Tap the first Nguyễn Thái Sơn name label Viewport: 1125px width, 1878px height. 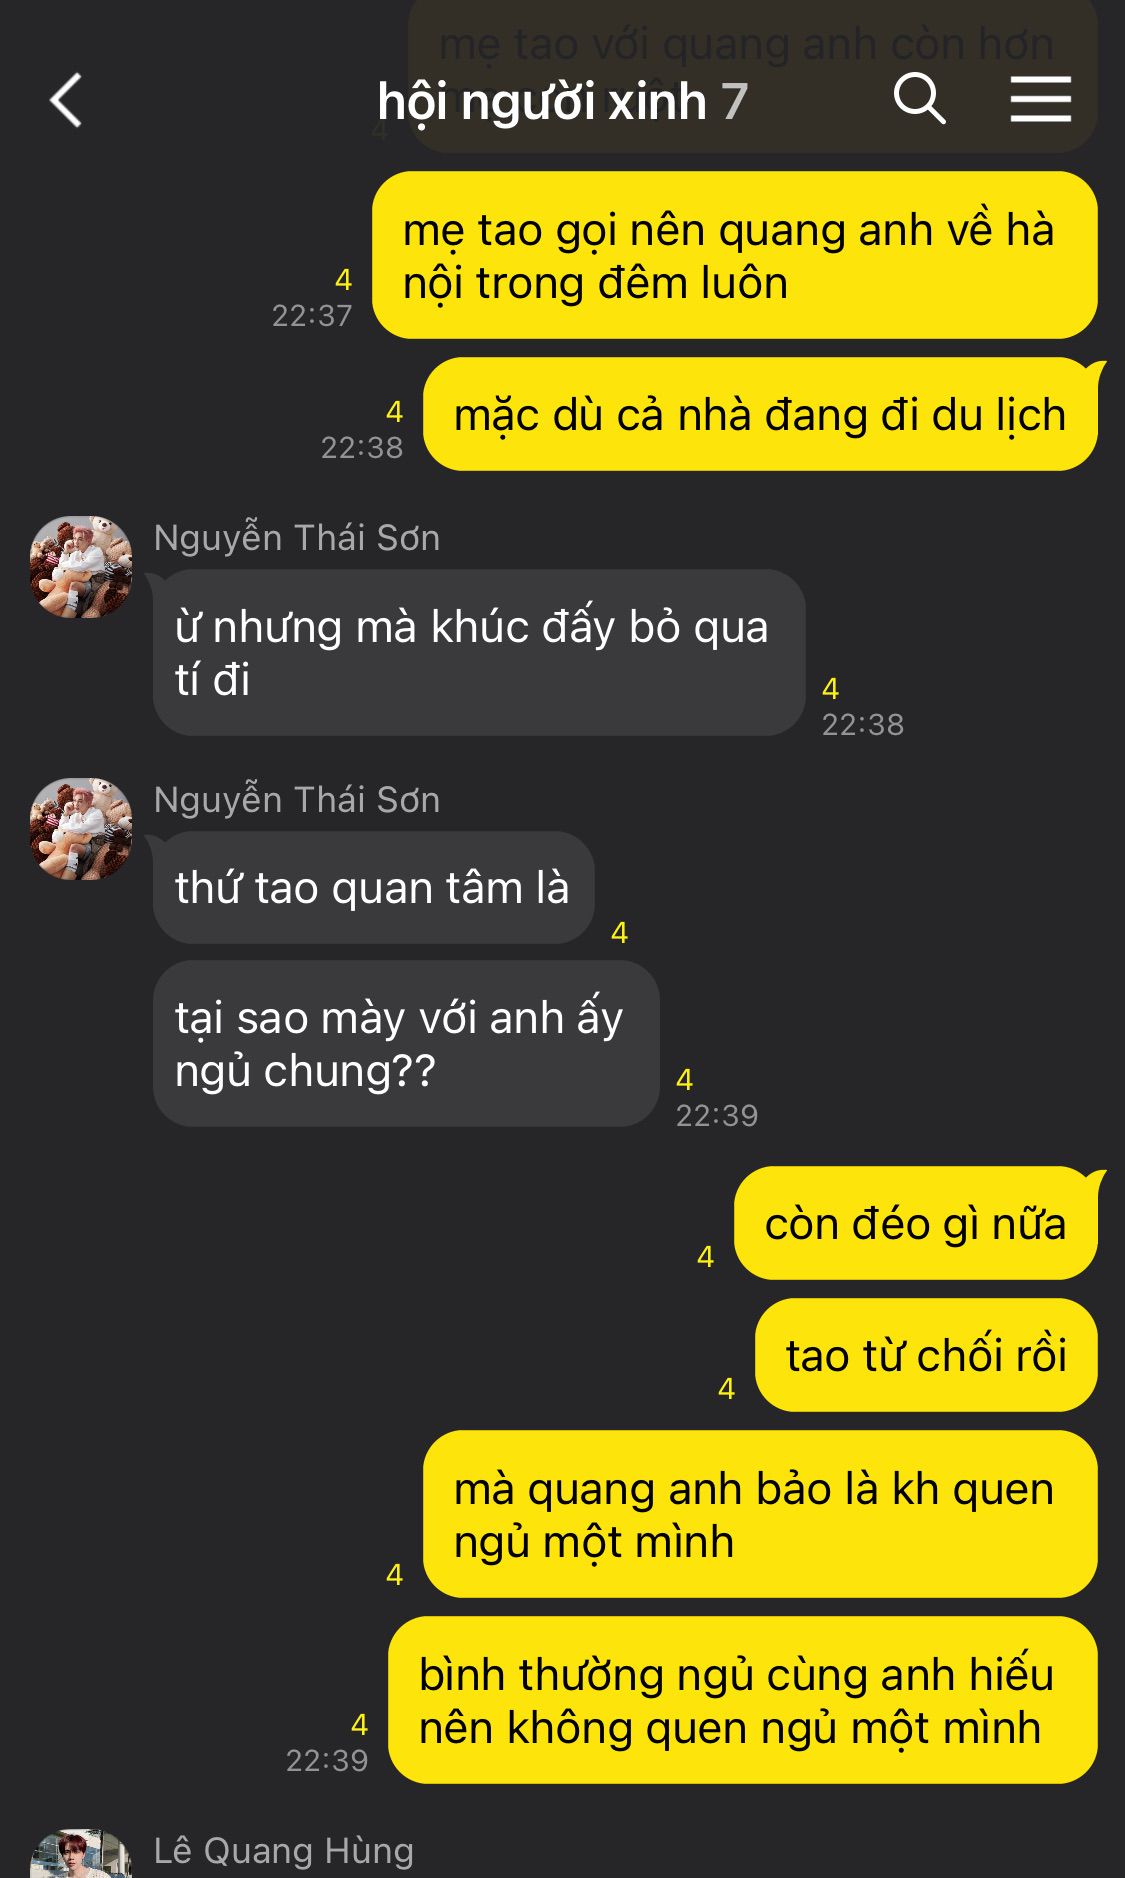297,538
